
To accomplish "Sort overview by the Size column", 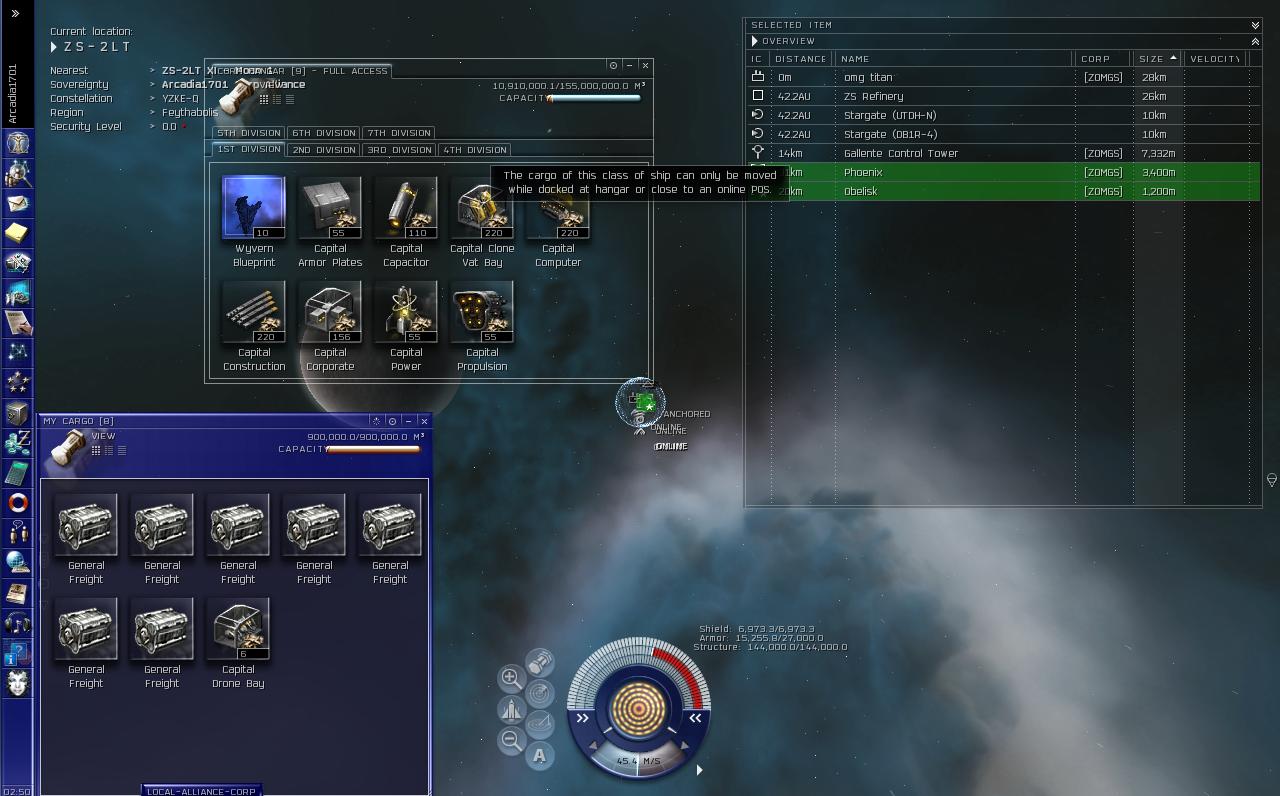I will coord(1157,59).
